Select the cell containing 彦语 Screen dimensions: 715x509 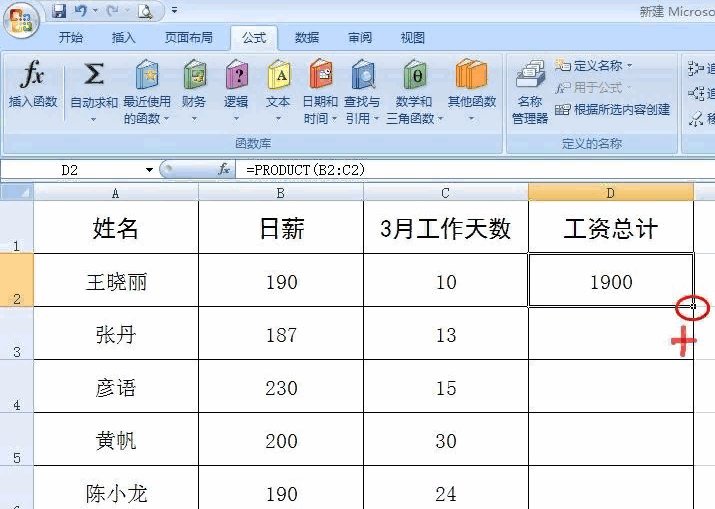(116, 386)
